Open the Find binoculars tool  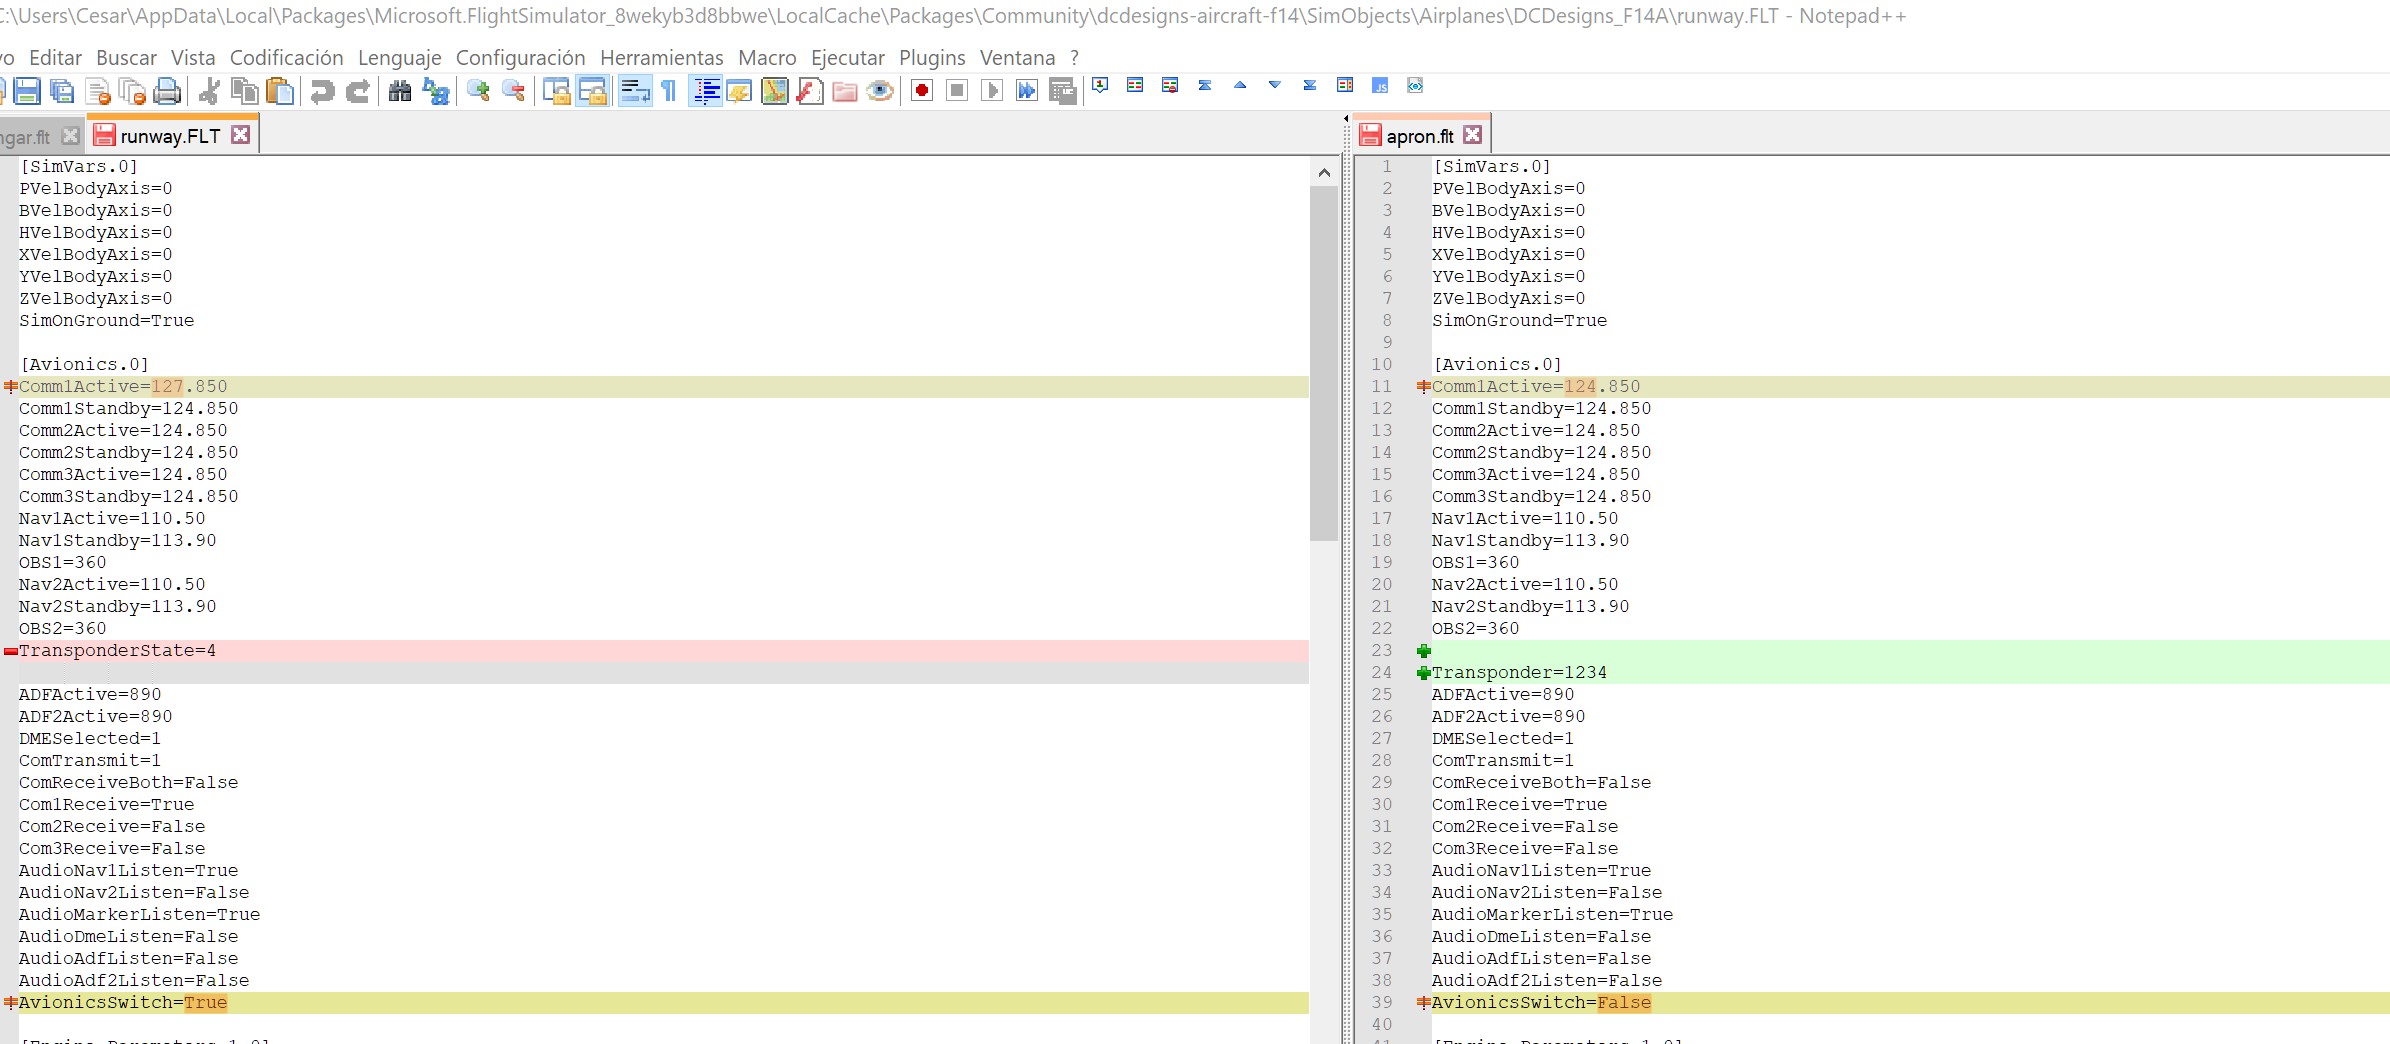click(400, 91)
